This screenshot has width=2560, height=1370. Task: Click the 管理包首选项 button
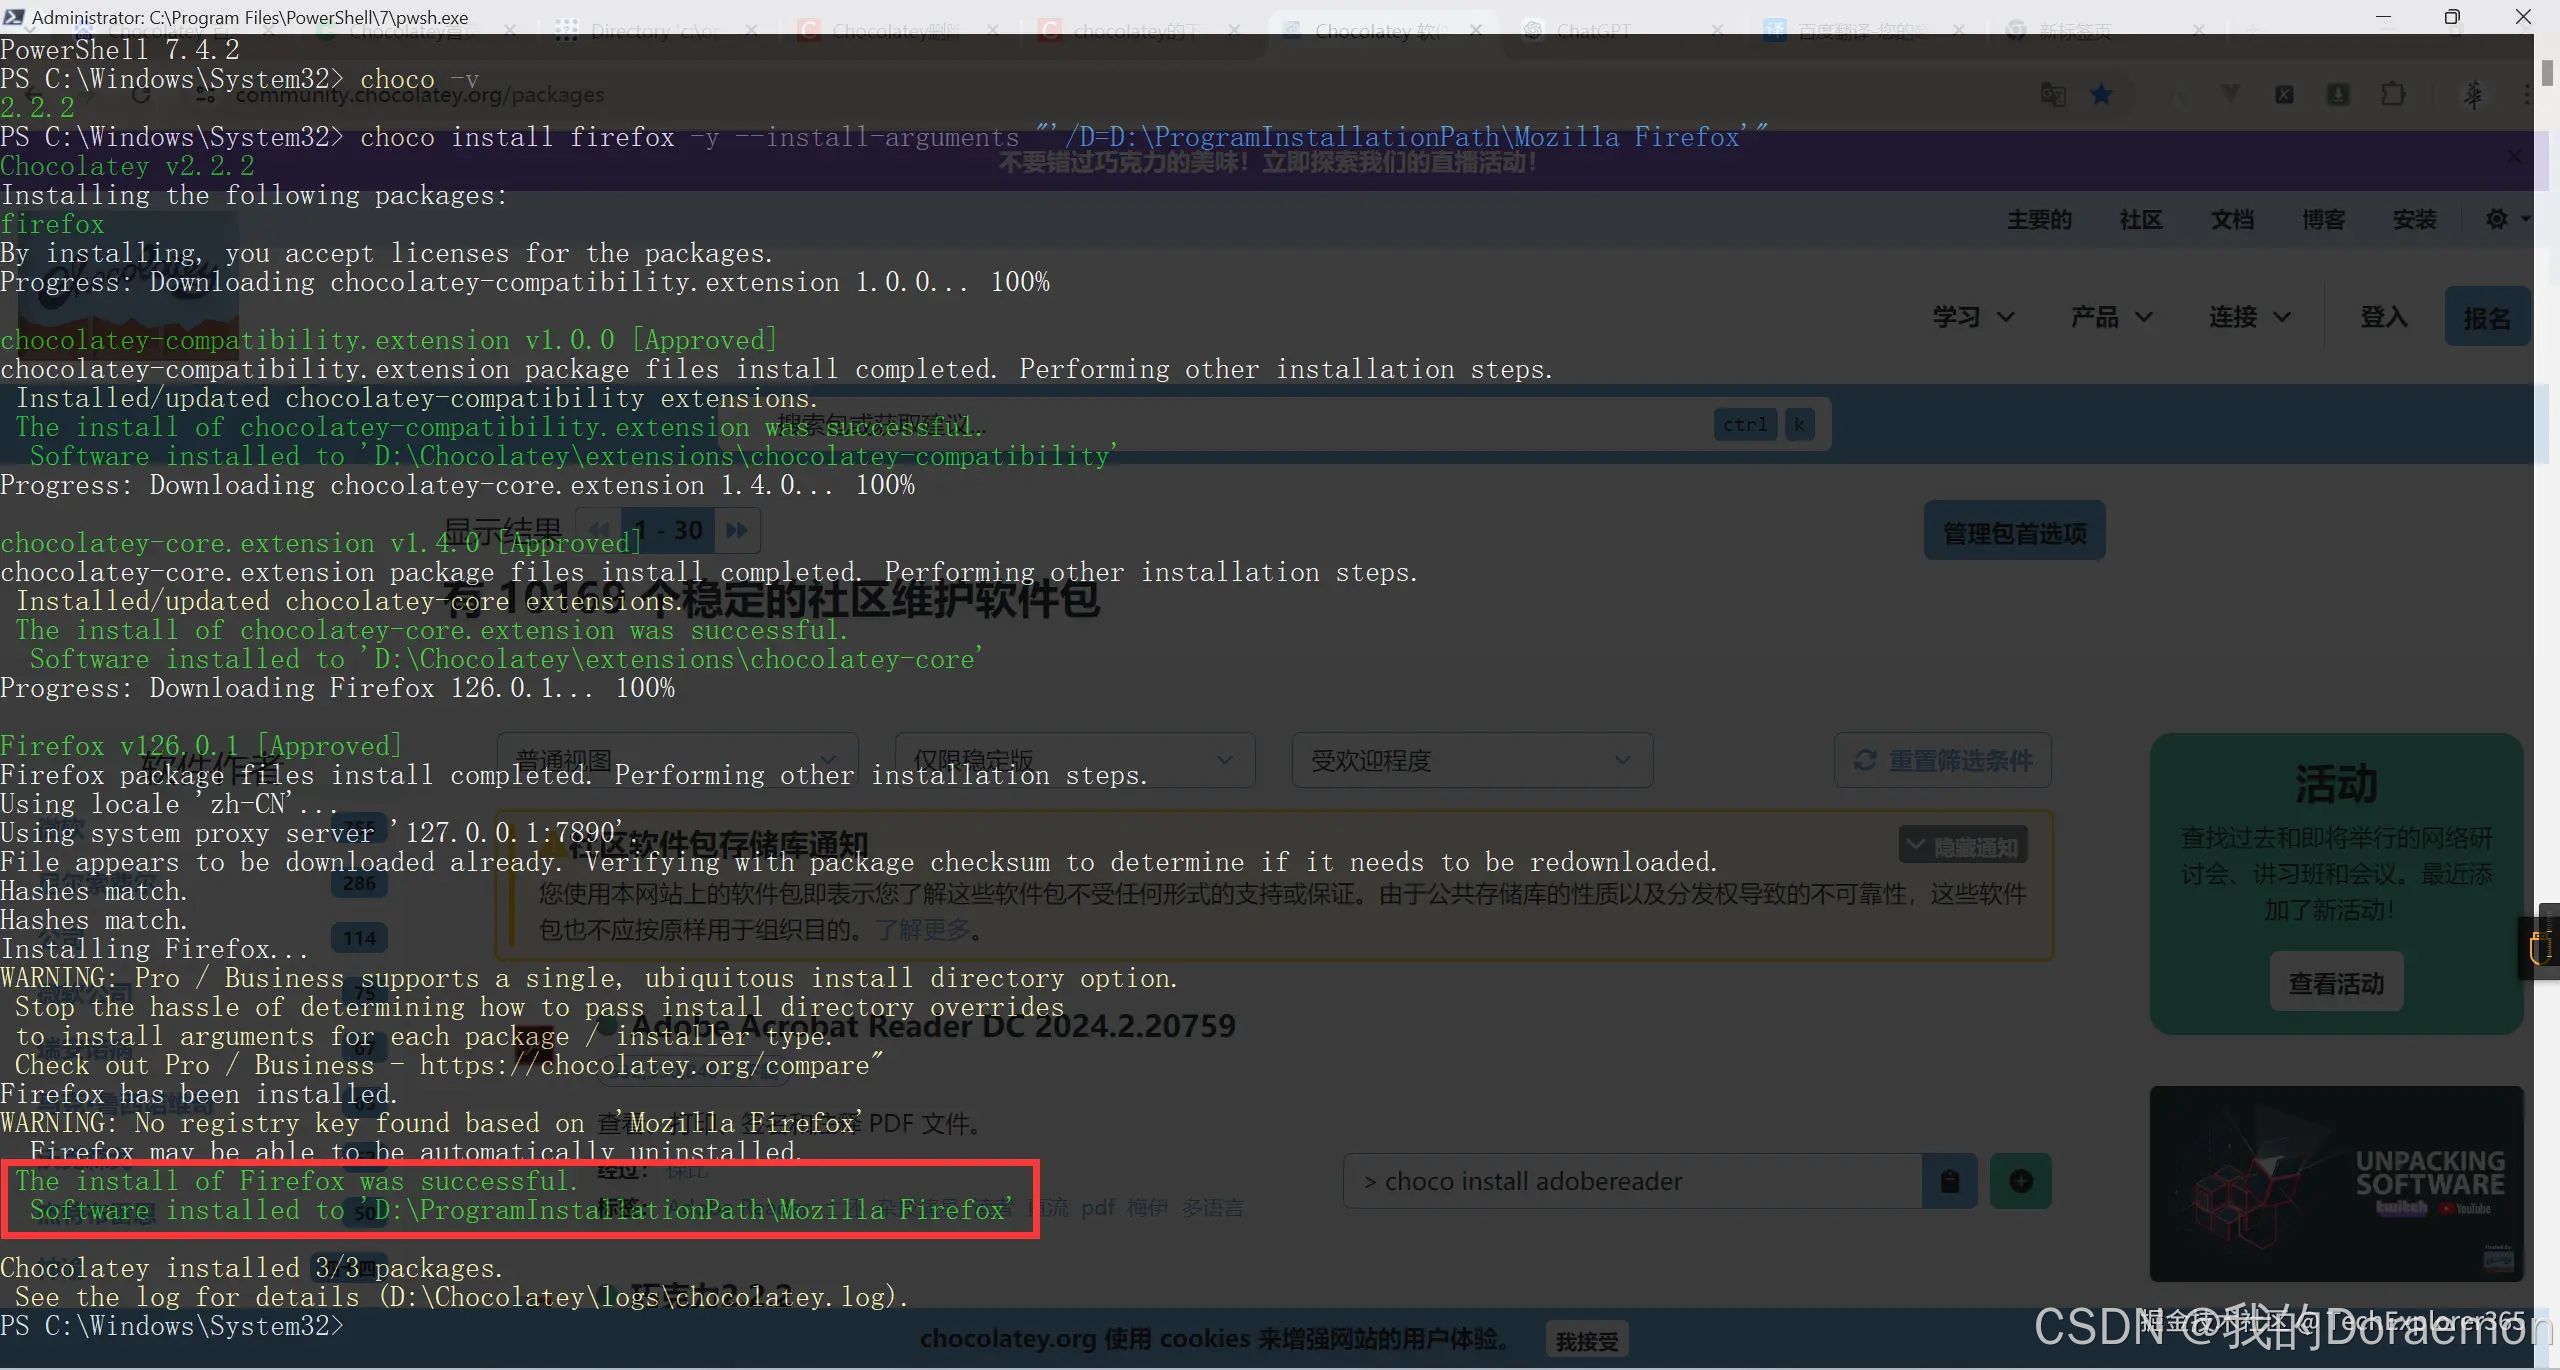click(2014, 533)
